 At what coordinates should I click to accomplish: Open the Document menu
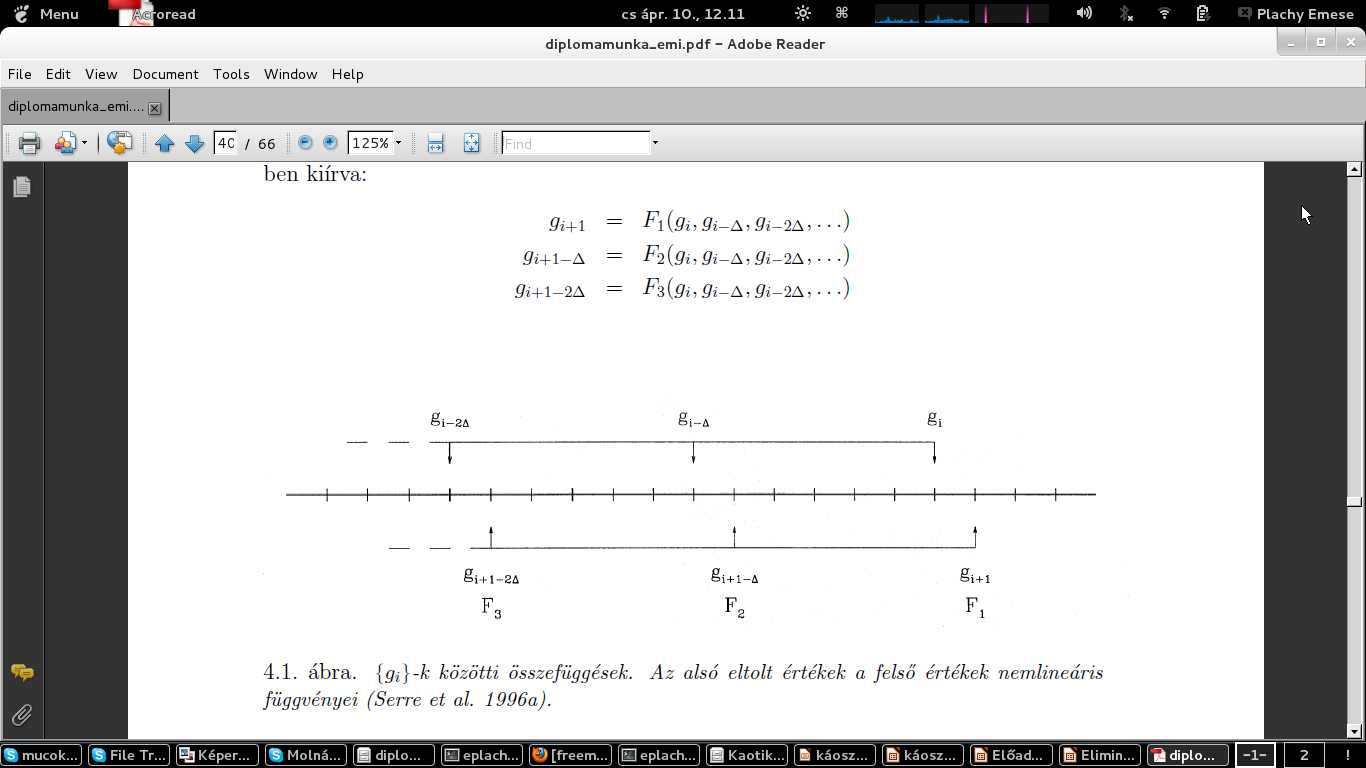[165, 74]
